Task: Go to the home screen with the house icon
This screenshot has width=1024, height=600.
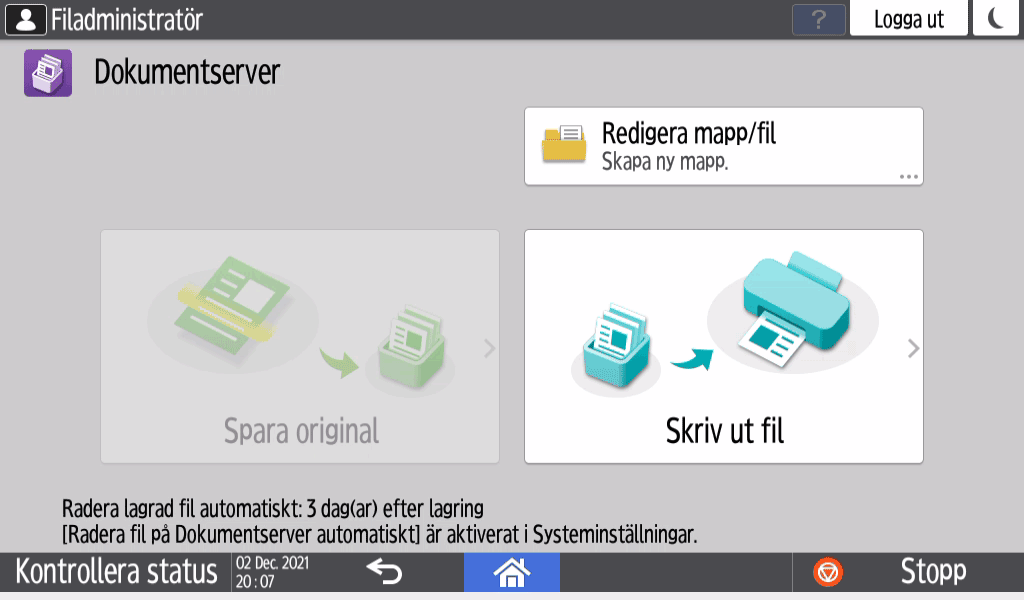Action: [511, 573]
